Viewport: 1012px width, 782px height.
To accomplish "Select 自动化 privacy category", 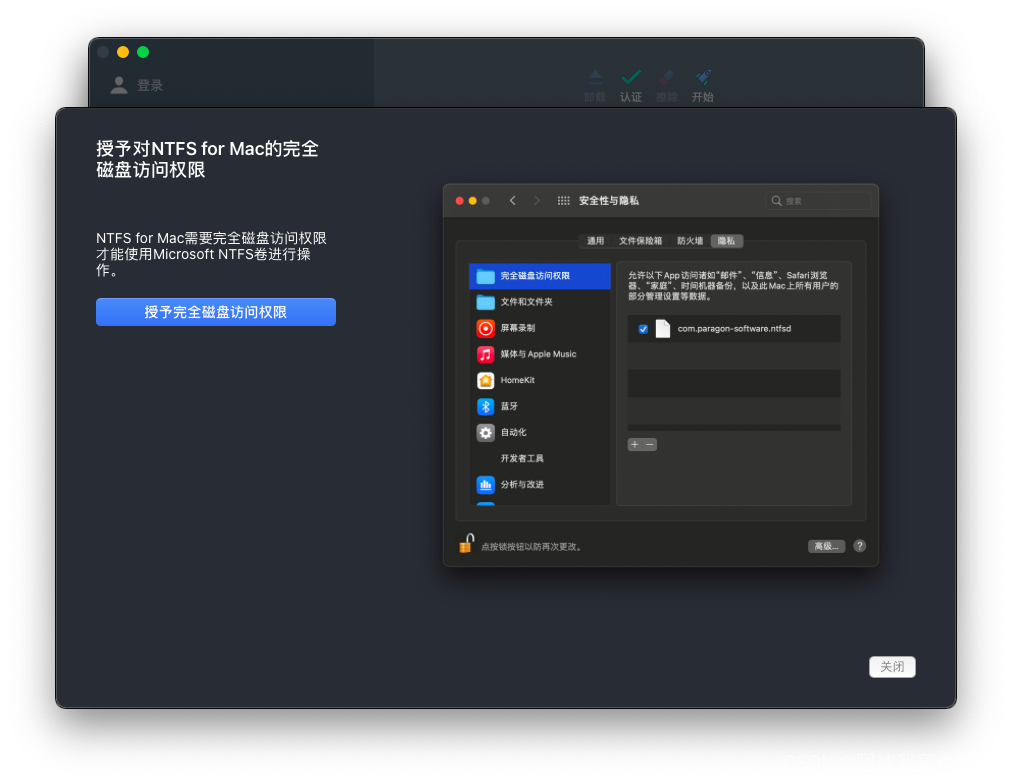I will [x=540, y=432].
